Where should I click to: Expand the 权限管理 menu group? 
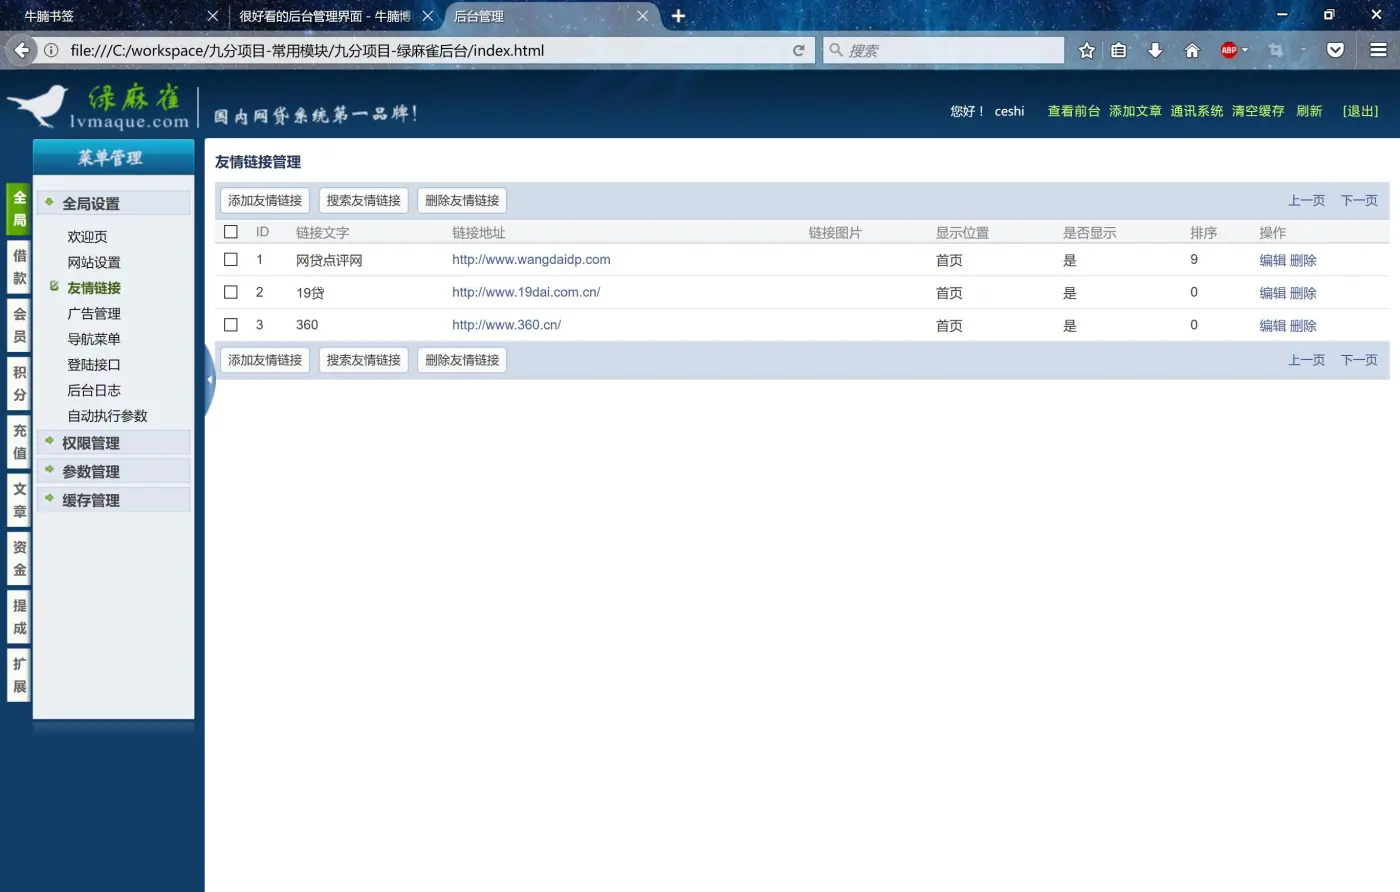tap(113, 443)
